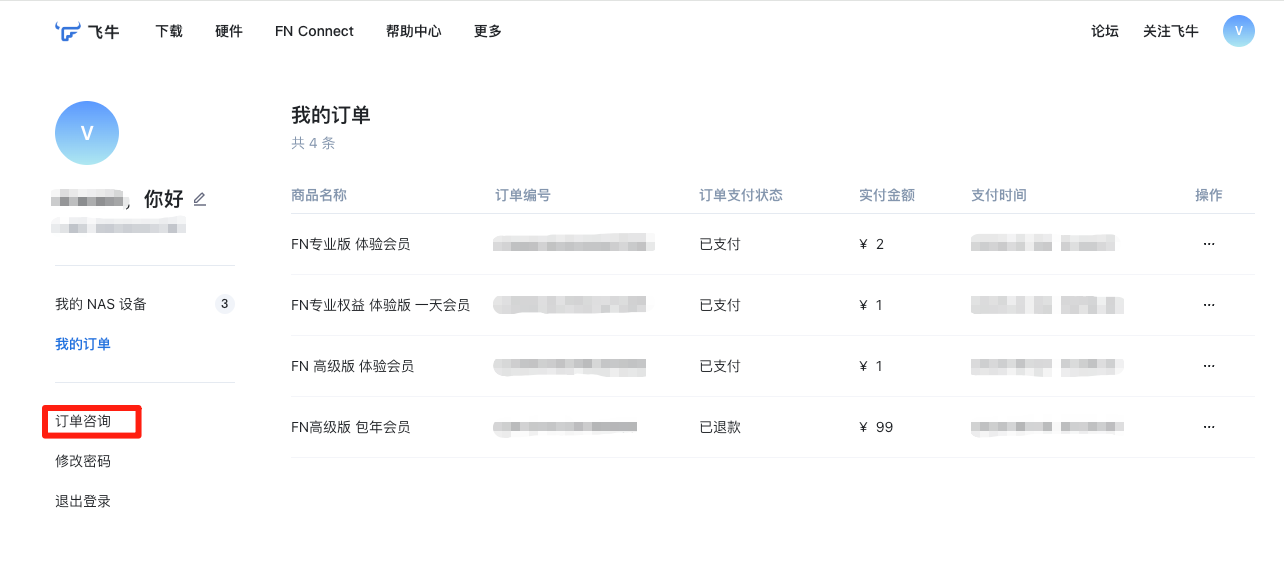This screenshot has width=1284, height=567.
Task: Open the 下载 menu item
Action: [x=169, y=31]
